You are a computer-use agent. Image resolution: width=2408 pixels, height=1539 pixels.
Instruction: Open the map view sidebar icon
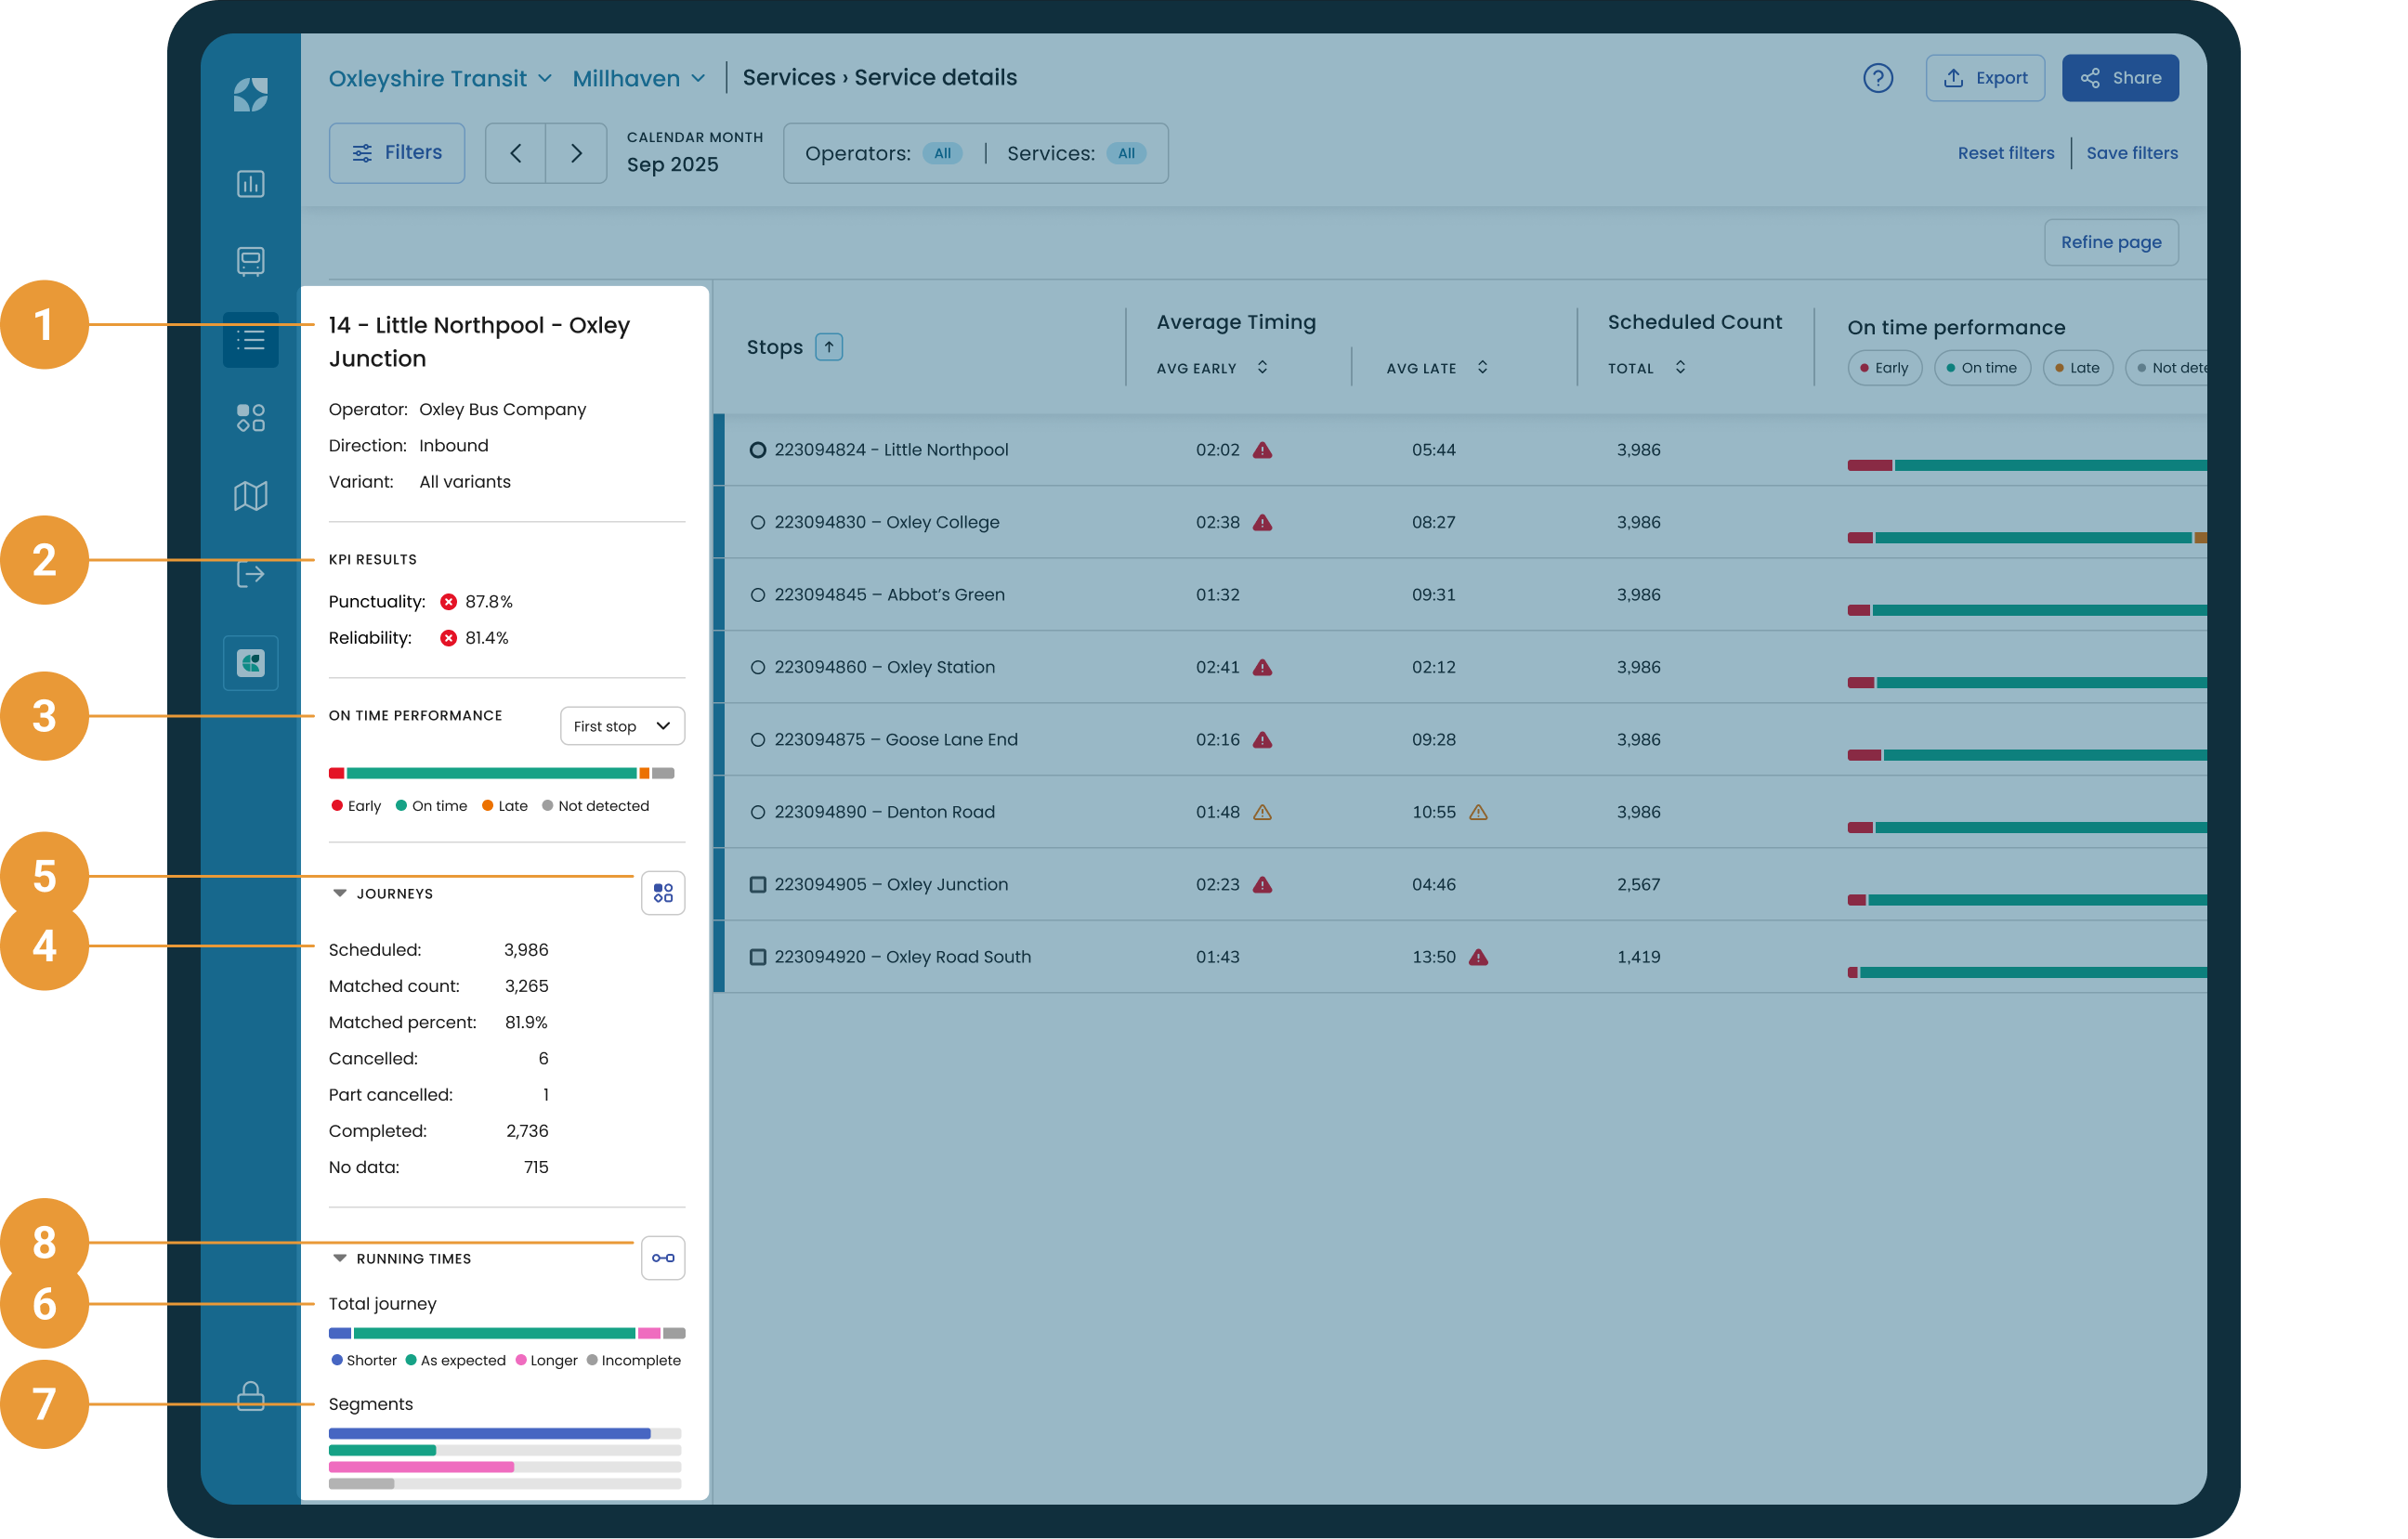250,496
